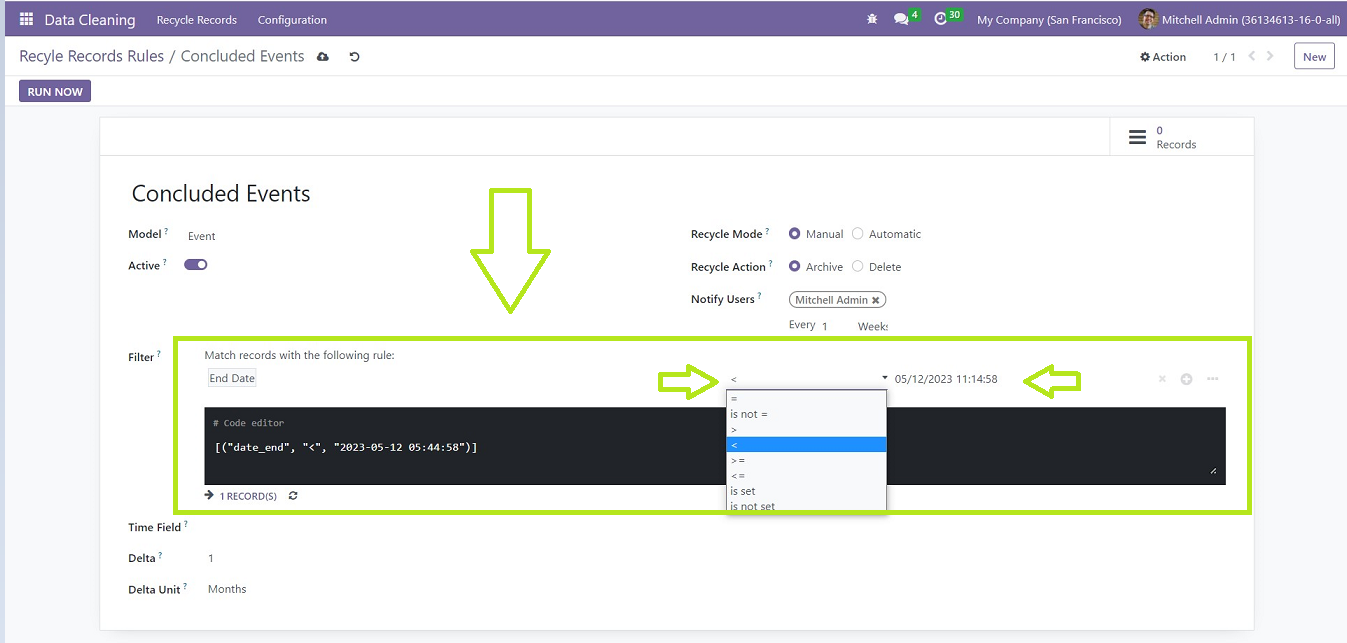Viewport: 1347px width, 643px height.
Task: Go to Recyle Records Rules breadcrumb
Action: pyautogui.click(x=92, y=56)
